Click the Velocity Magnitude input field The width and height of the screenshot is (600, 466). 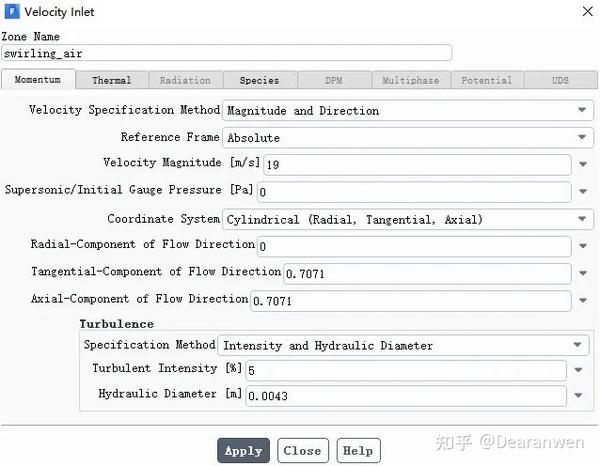417,165
